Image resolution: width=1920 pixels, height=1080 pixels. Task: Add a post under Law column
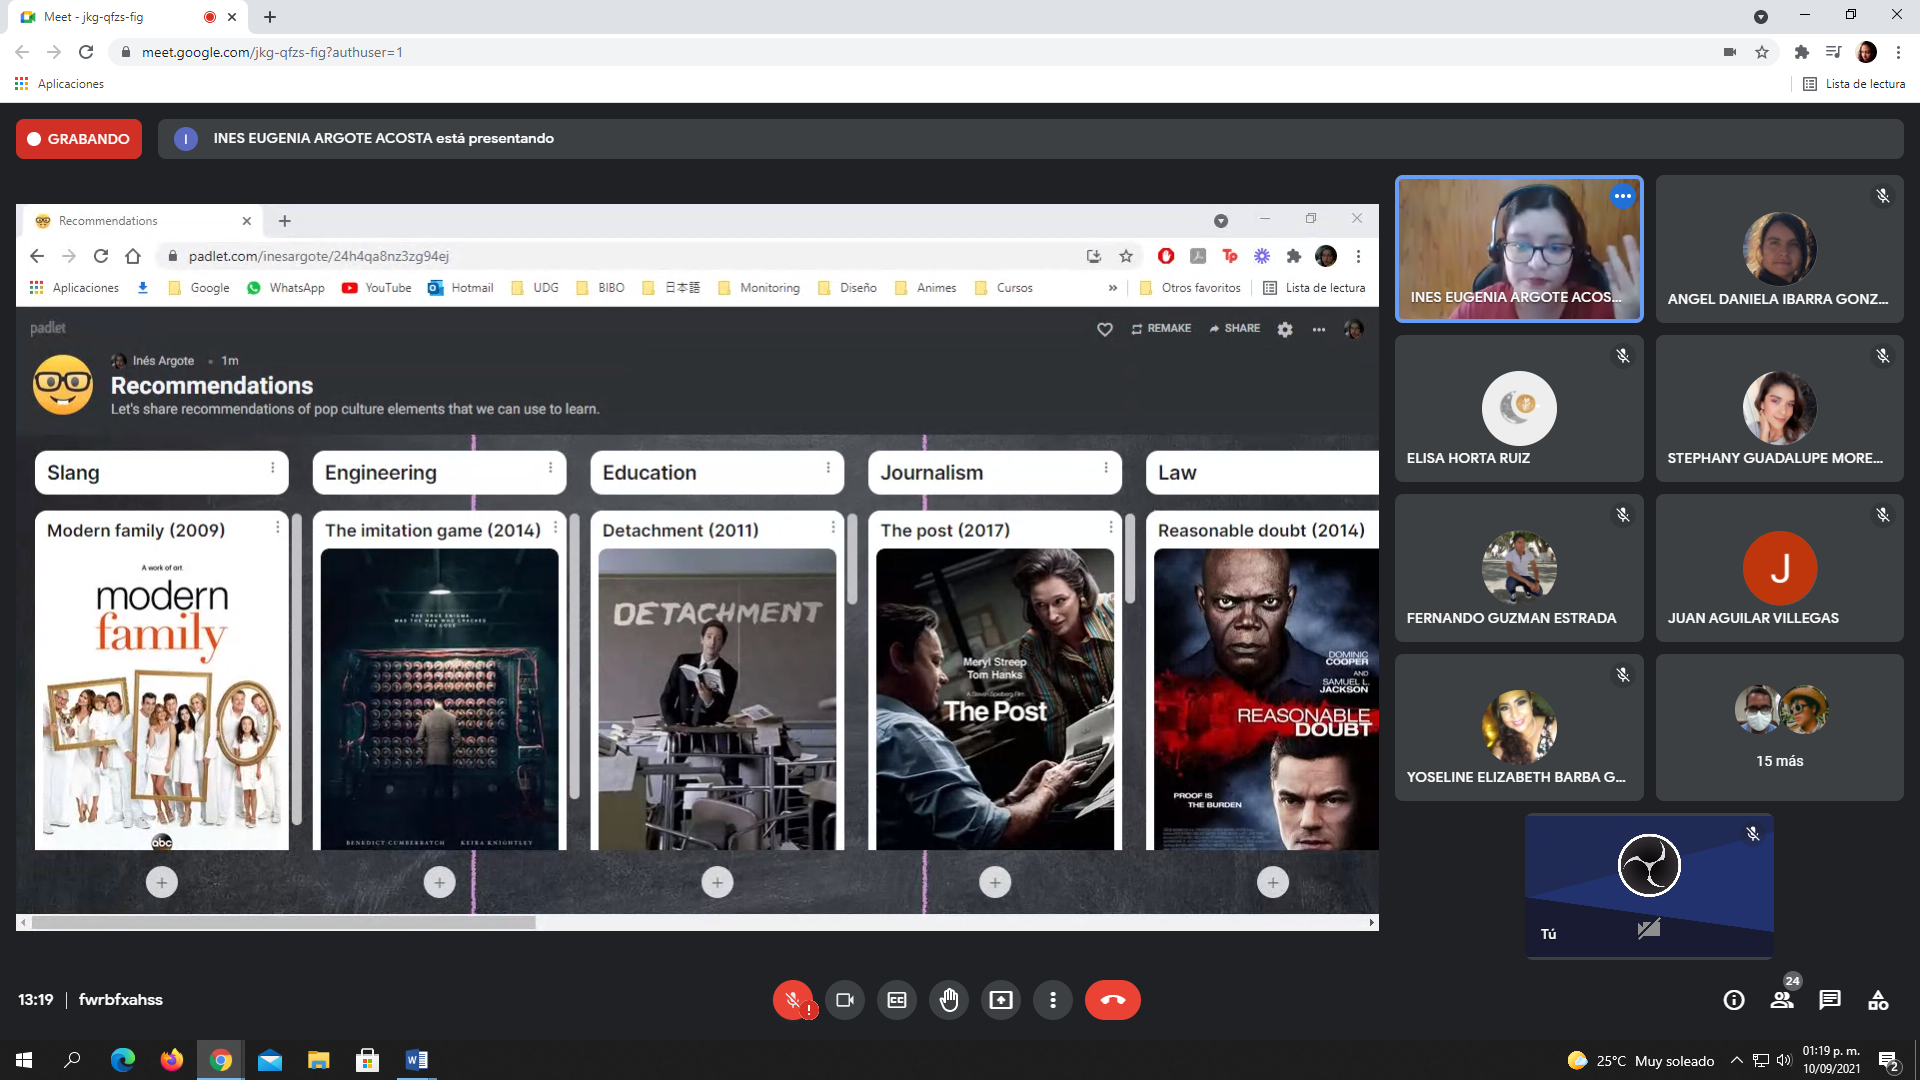coord(1273,882)
